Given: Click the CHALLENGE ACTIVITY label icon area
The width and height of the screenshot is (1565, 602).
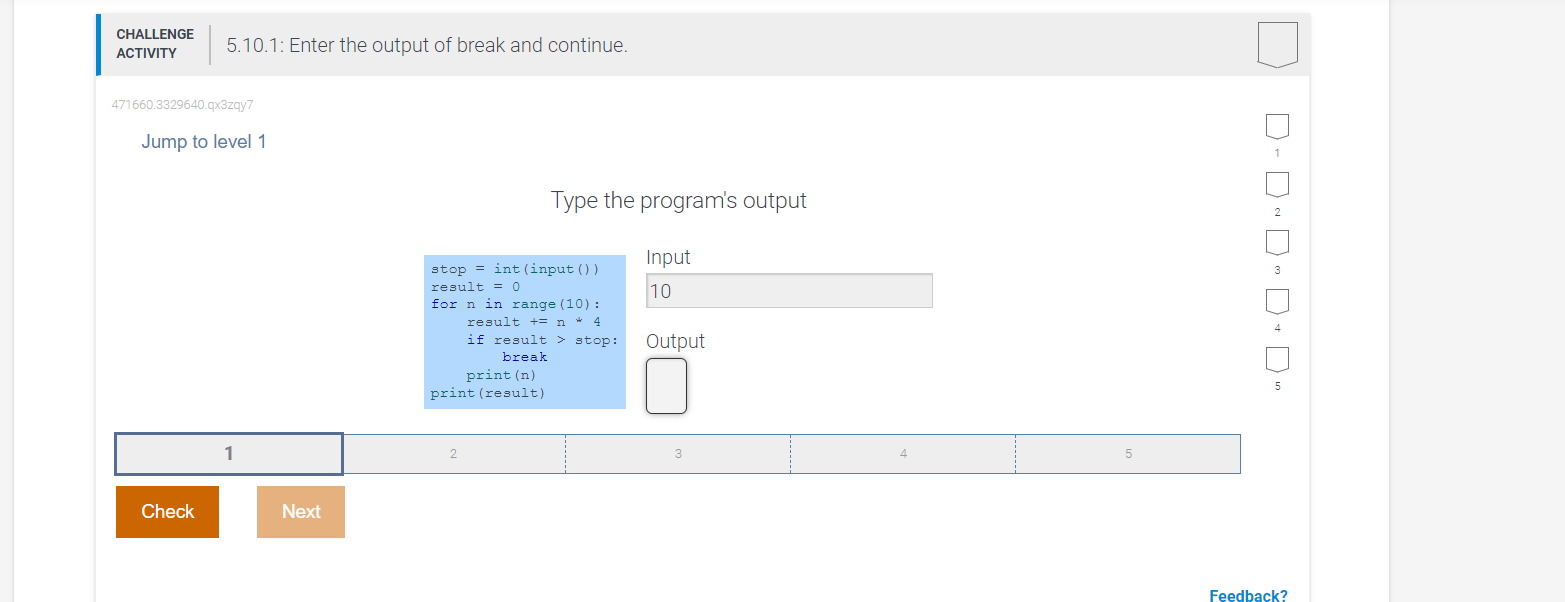Looking at the screenshot, I should point(154,44).
